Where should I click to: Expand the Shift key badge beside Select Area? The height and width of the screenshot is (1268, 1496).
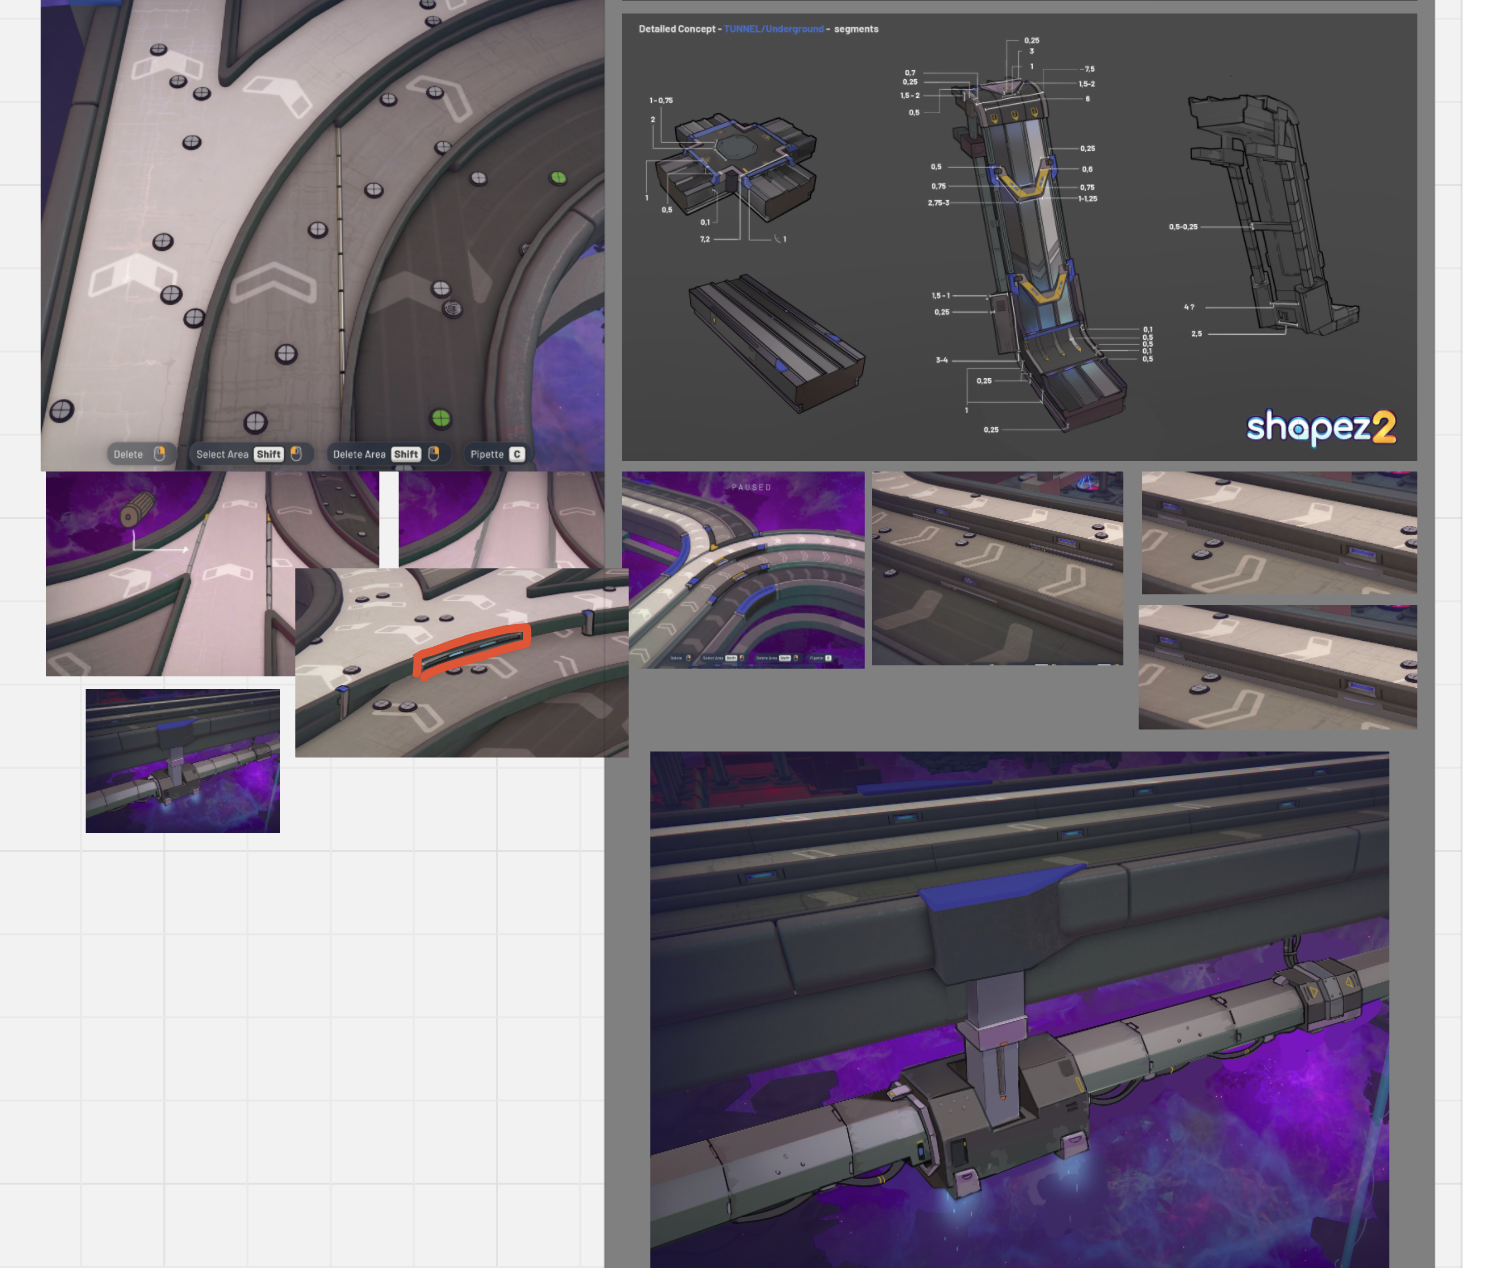pos(269,453)
